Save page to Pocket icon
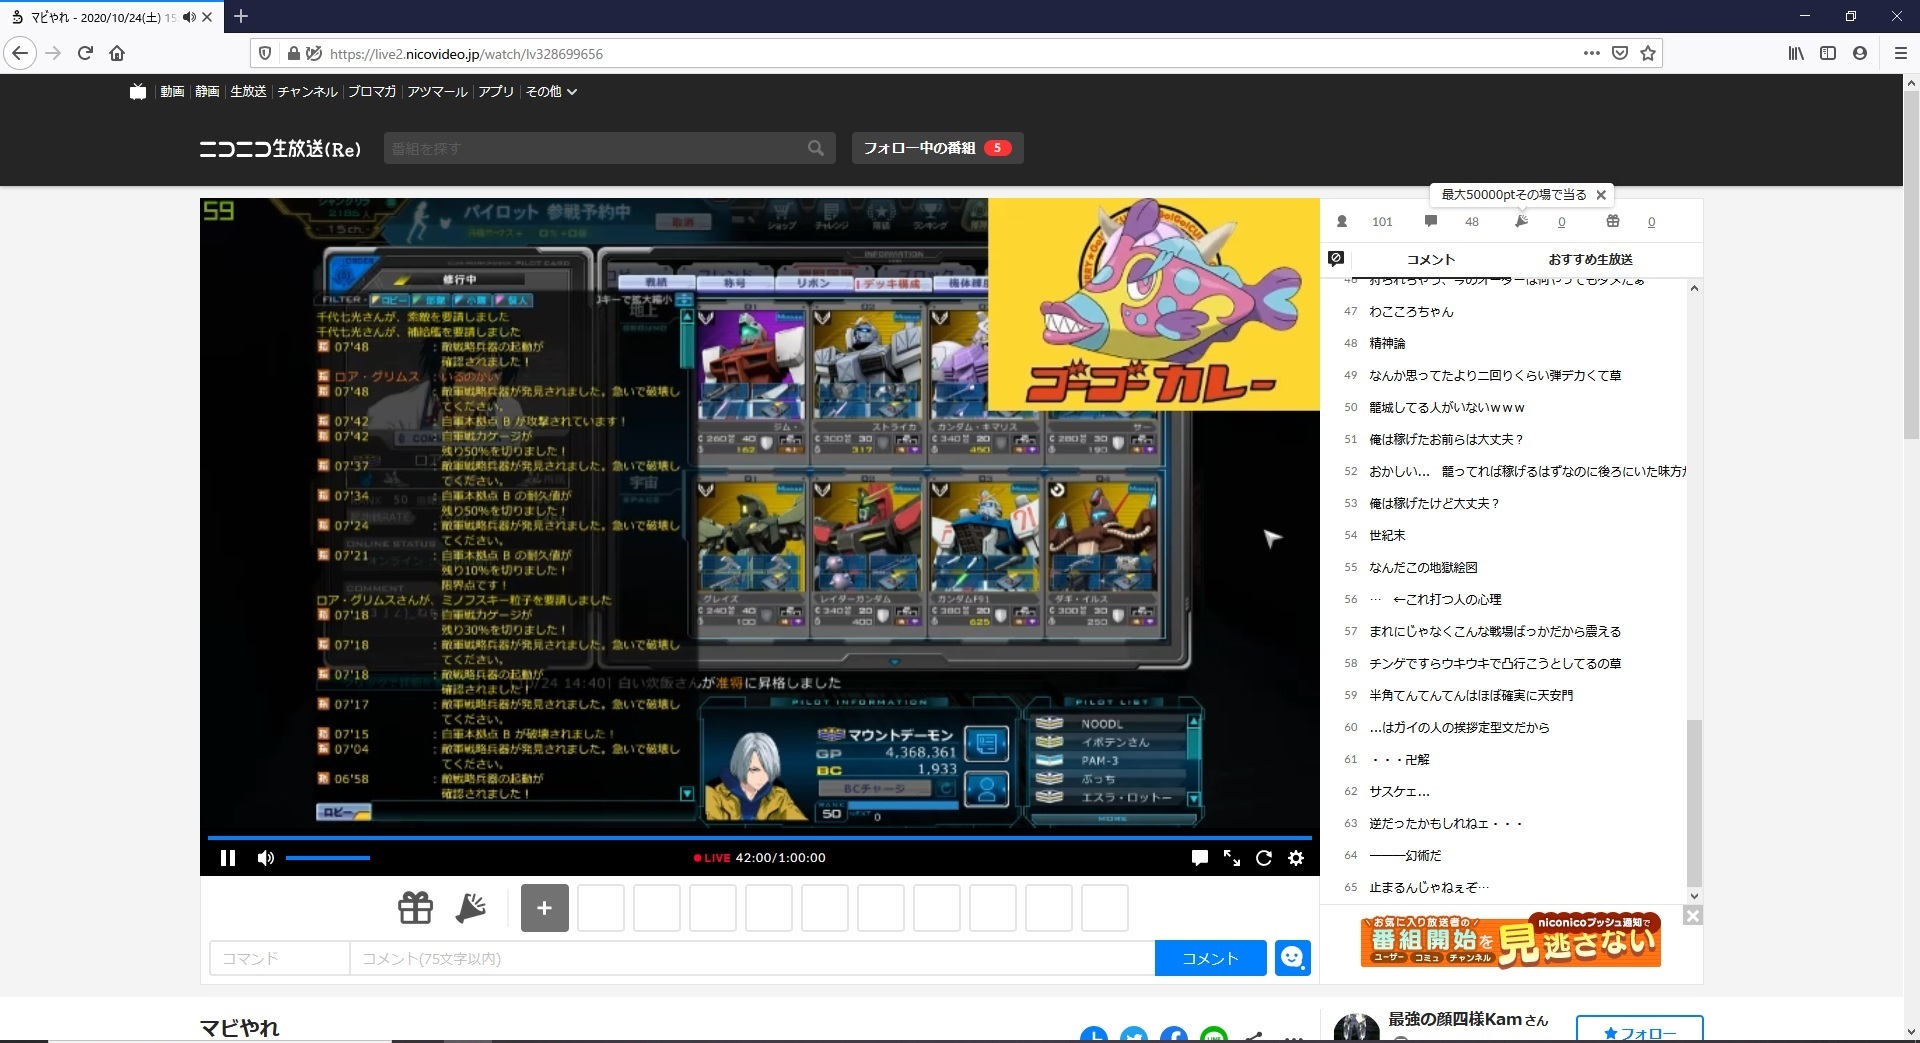1920x1043 pixels. [1620, 53]
